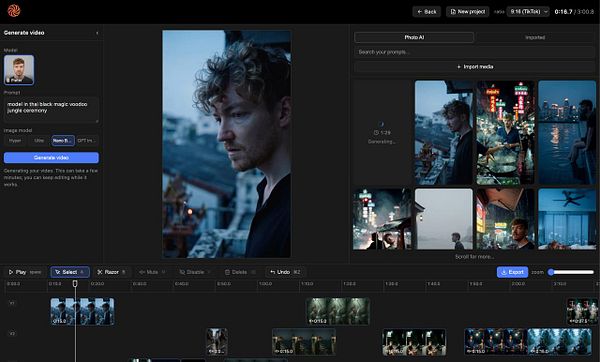Click the Import media button
600x362 pixels.
474,67
